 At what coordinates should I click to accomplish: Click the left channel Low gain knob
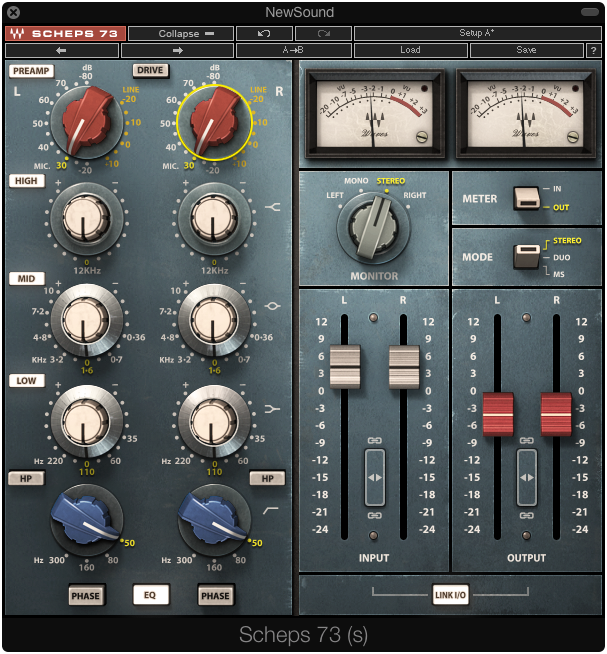click(x=87, y=421)
